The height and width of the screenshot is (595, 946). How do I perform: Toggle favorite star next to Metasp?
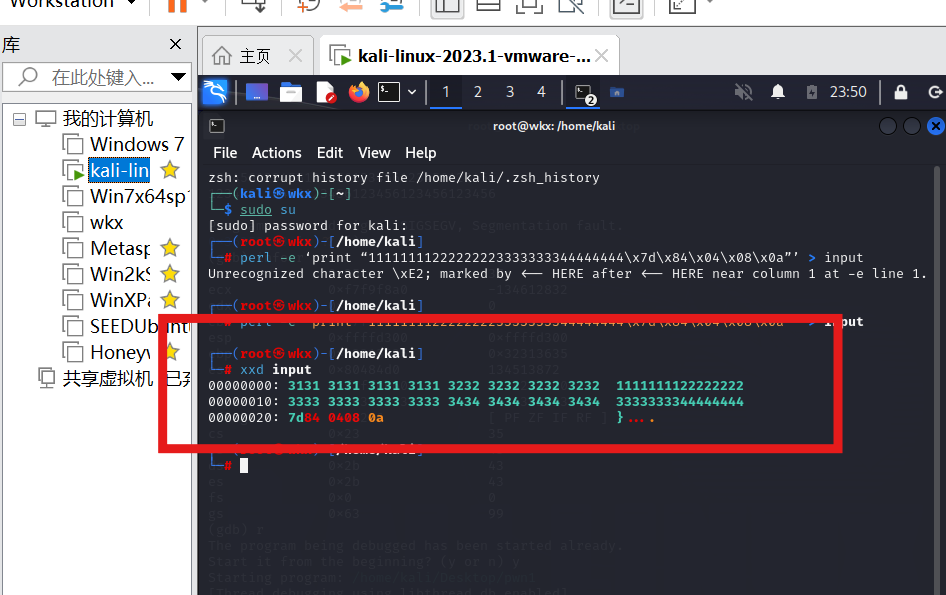170,248
